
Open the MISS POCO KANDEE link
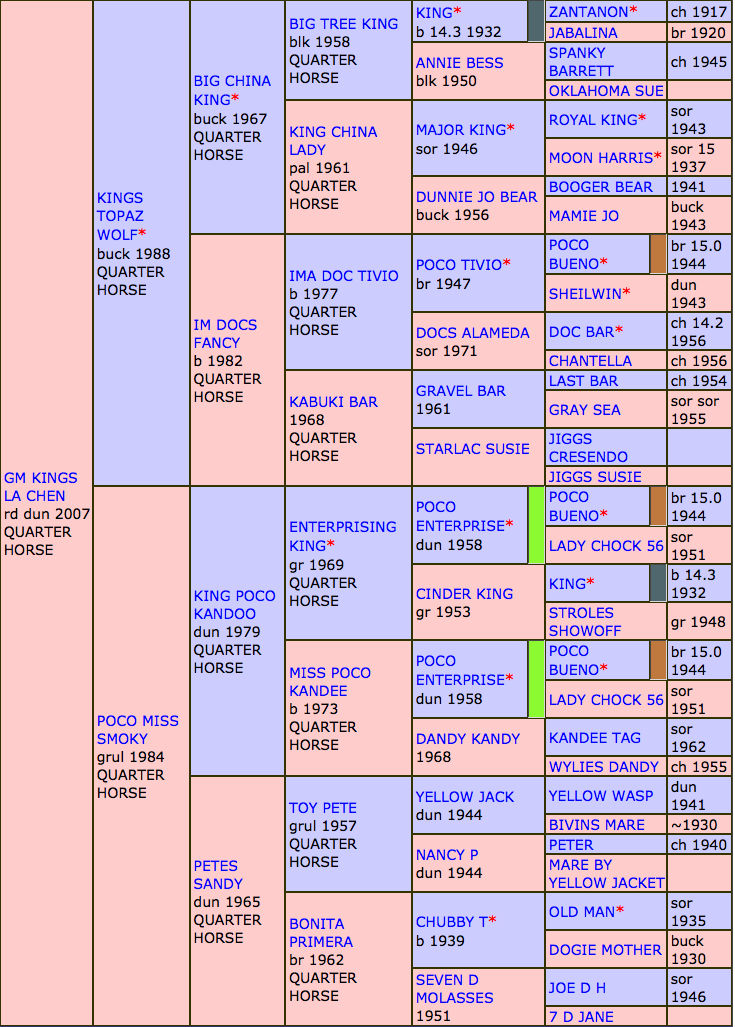(x=329, y=682)
